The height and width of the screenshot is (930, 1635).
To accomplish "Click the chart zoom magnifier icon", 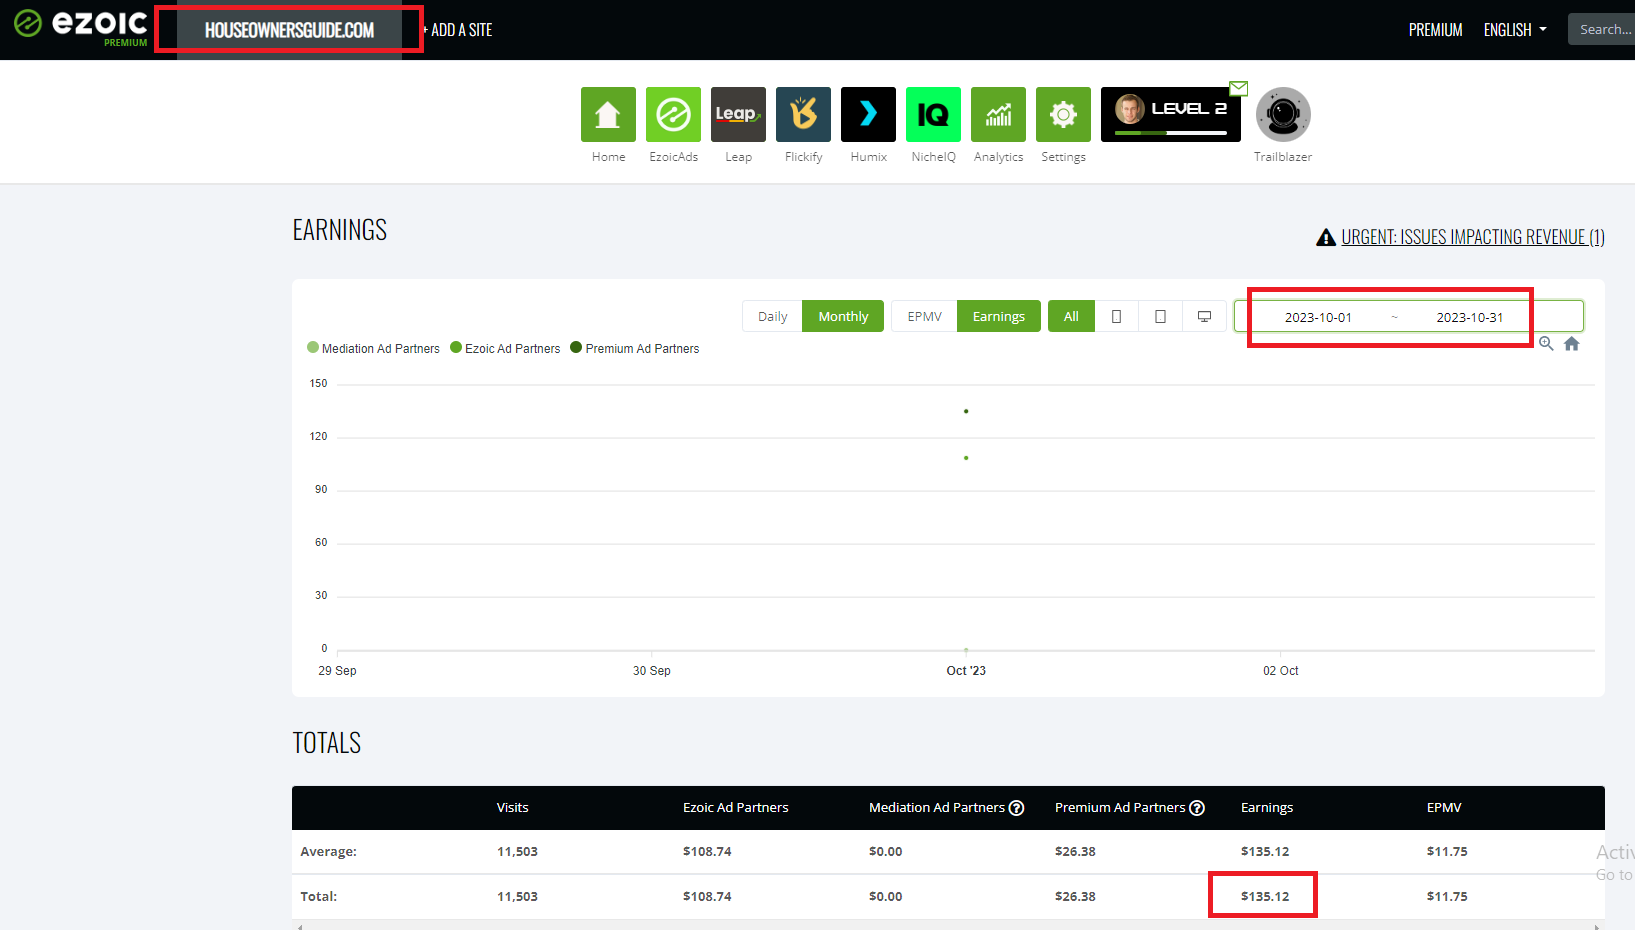I will coord(1546,344).
